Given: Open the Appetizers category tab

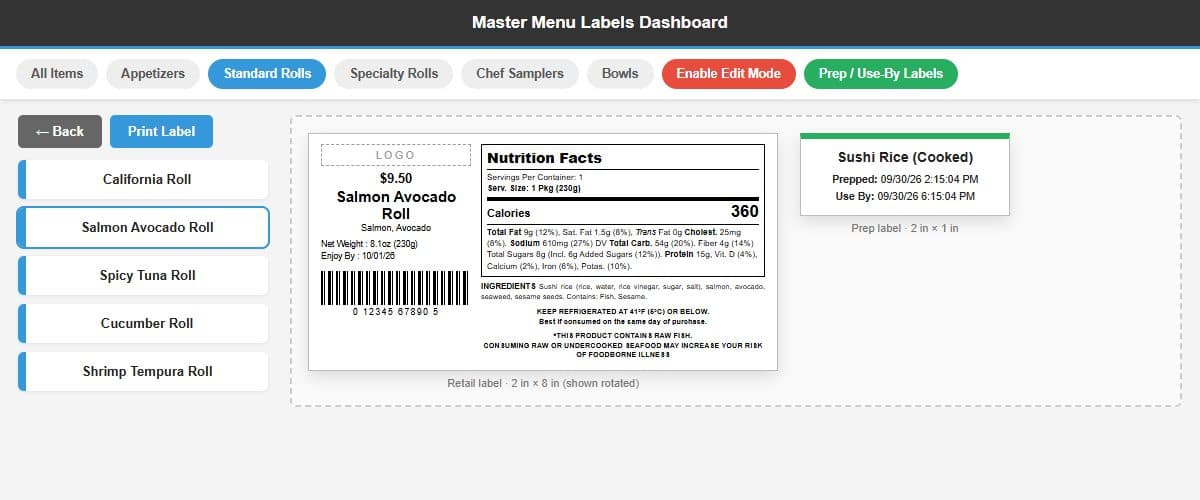Looking at the screenshot, I should (153, 74).
